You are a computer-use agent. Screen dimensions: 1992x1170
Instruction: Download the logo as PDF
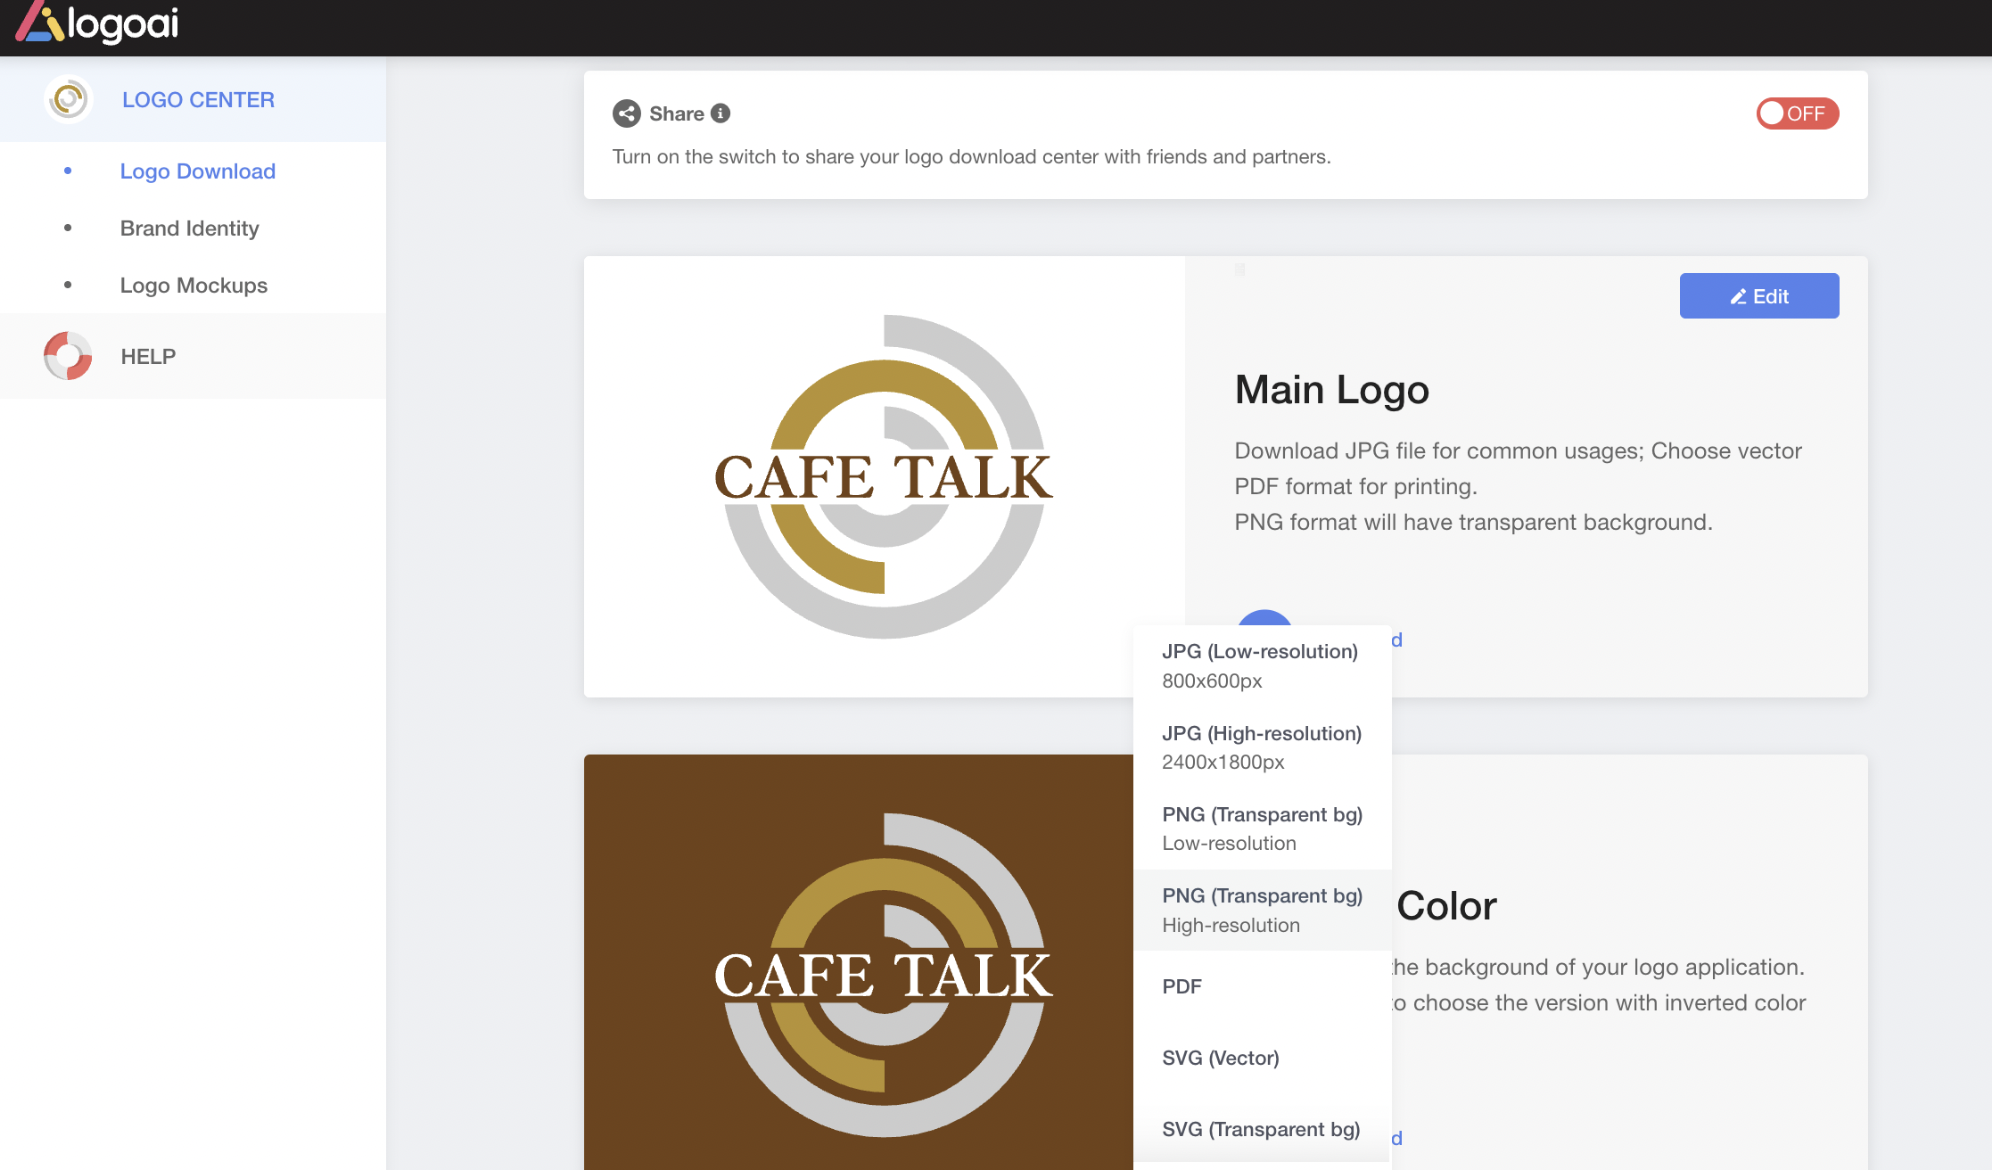click(1182, 986)
